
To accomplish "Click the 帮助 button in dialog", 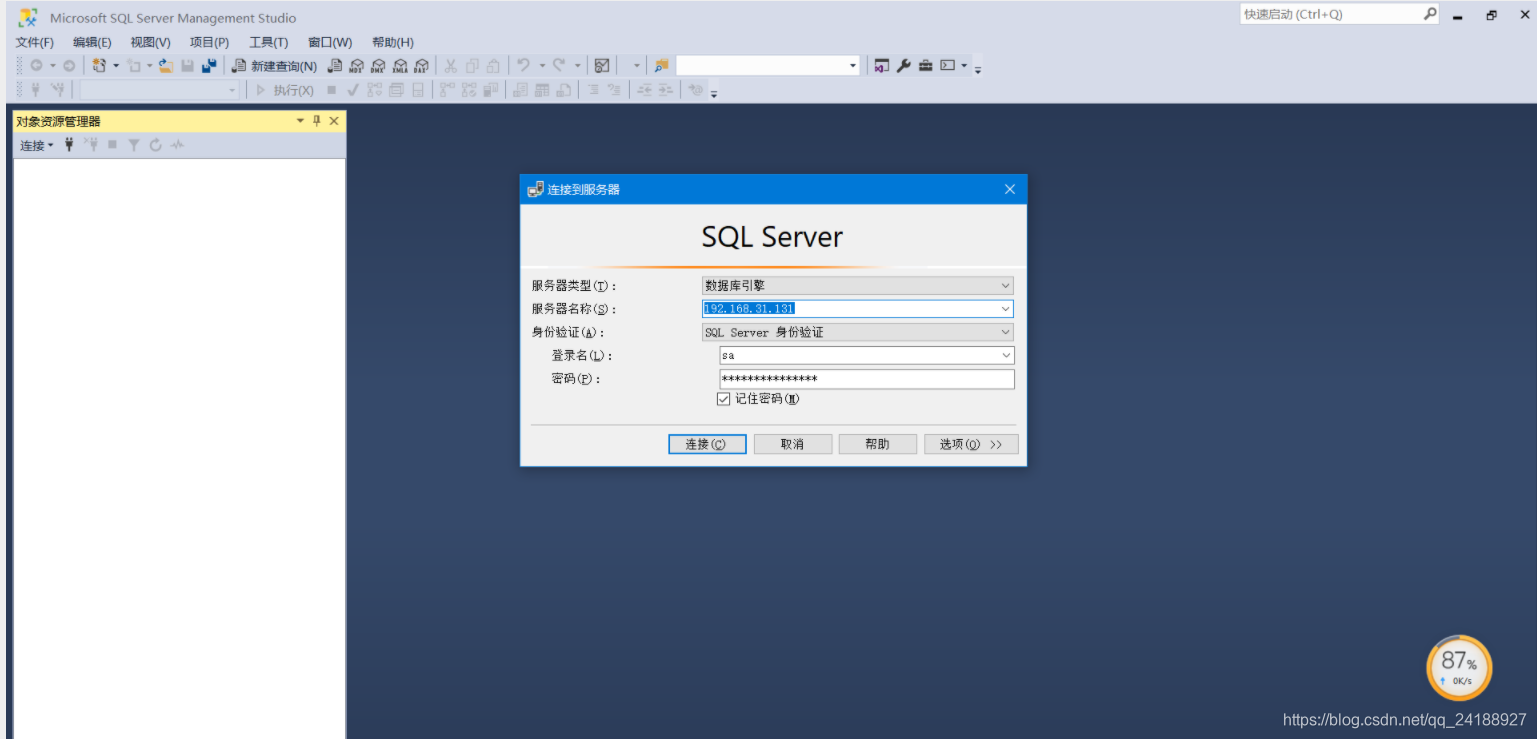I will pos(878,444).
